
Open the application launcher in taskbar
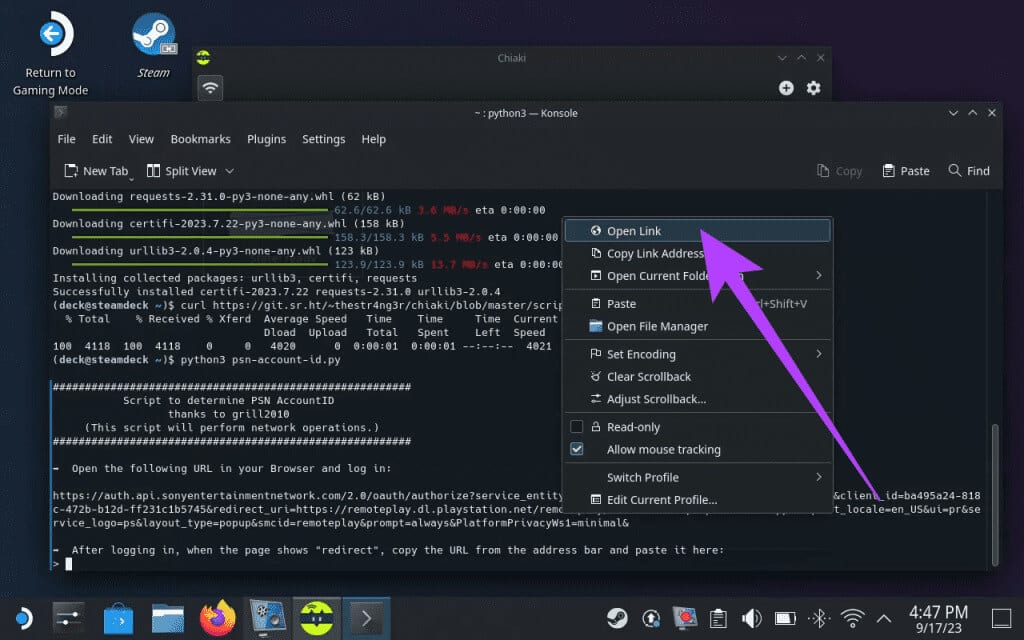[24, 618]
